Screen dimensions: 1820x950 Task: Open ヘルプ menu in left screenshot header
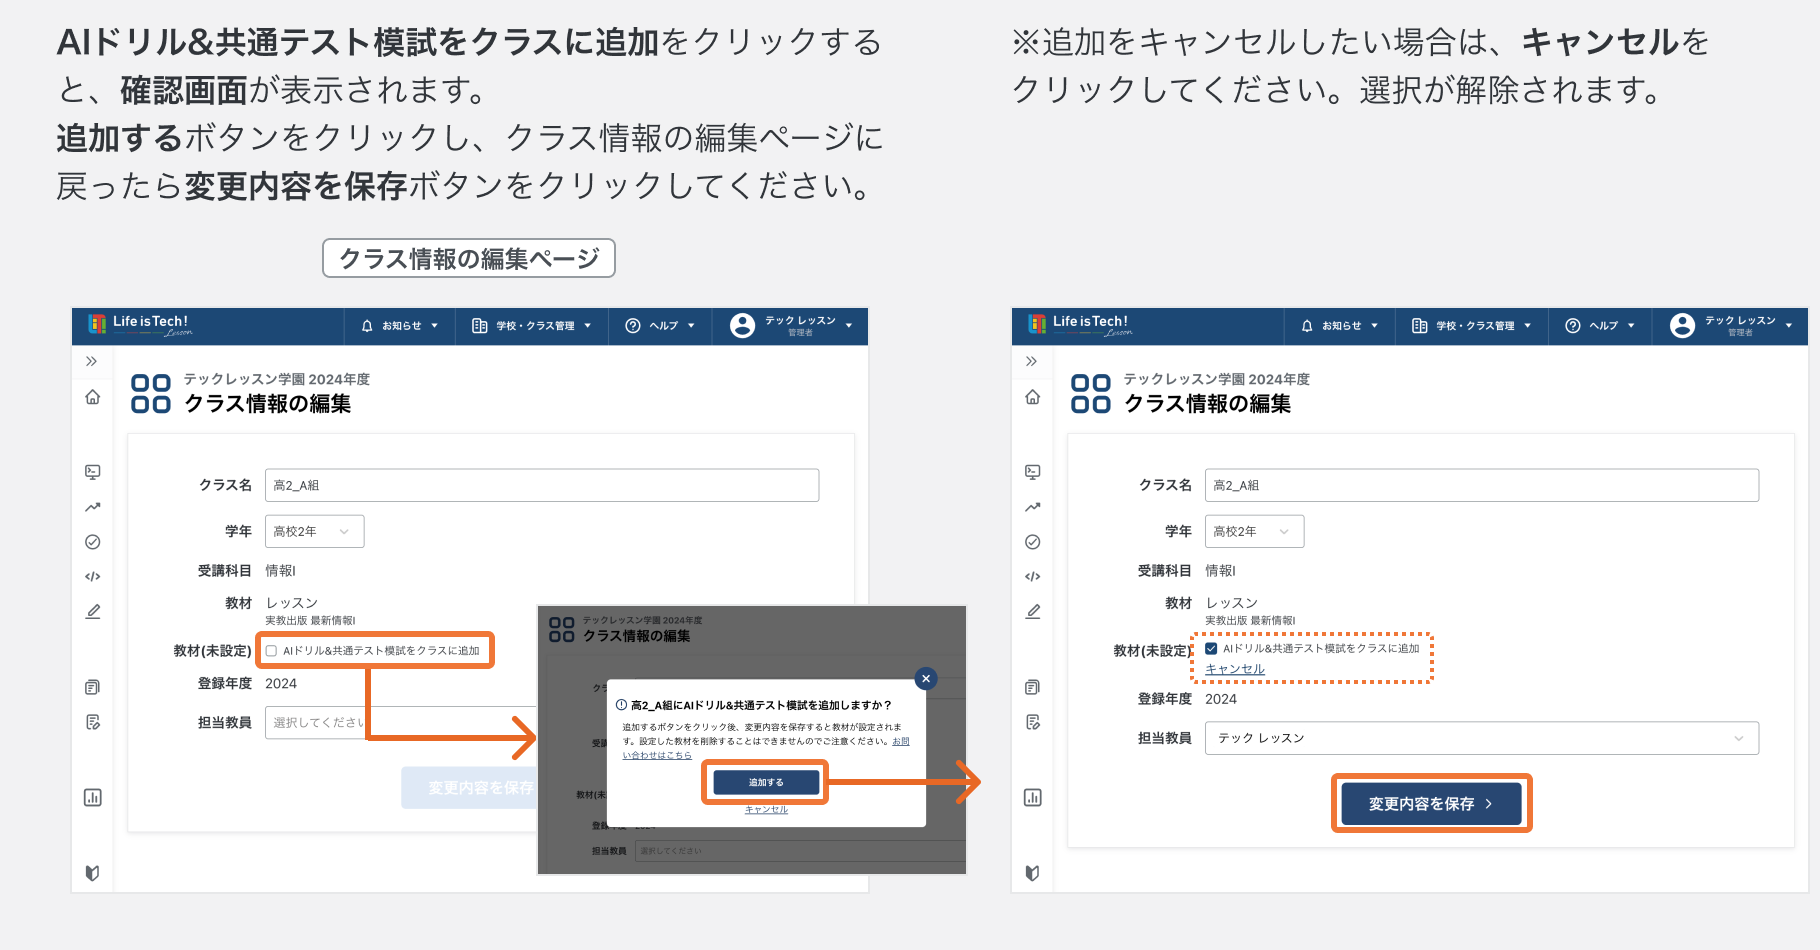click(660, 326)
